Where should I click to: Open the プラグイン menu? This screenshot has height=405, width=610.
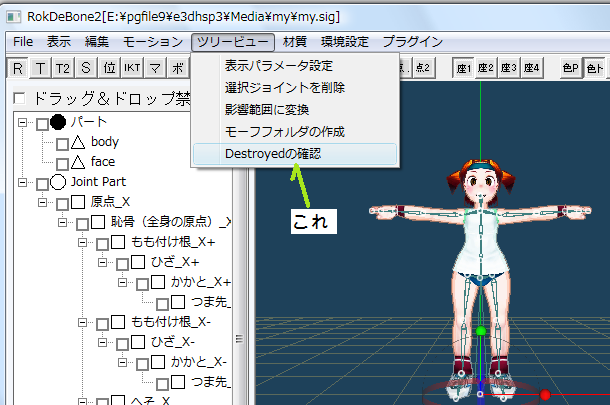click(x=412, y=41)
